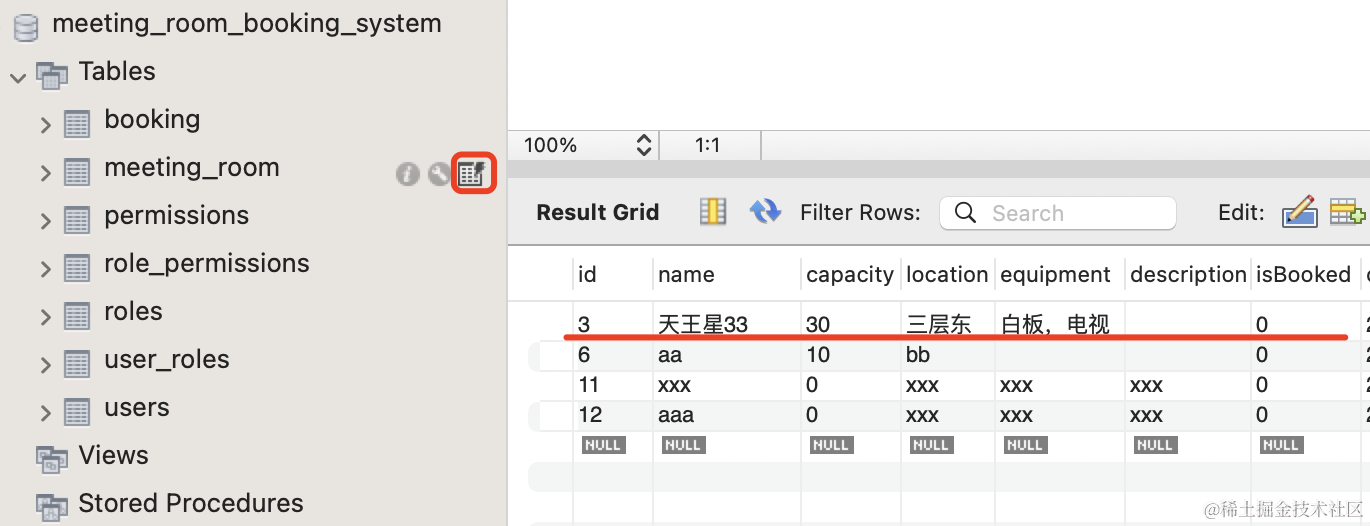Click the edit row pencil icon
Viewport: 1370px width, 526px height.
pyautogui.click(x=1299, y=212)
